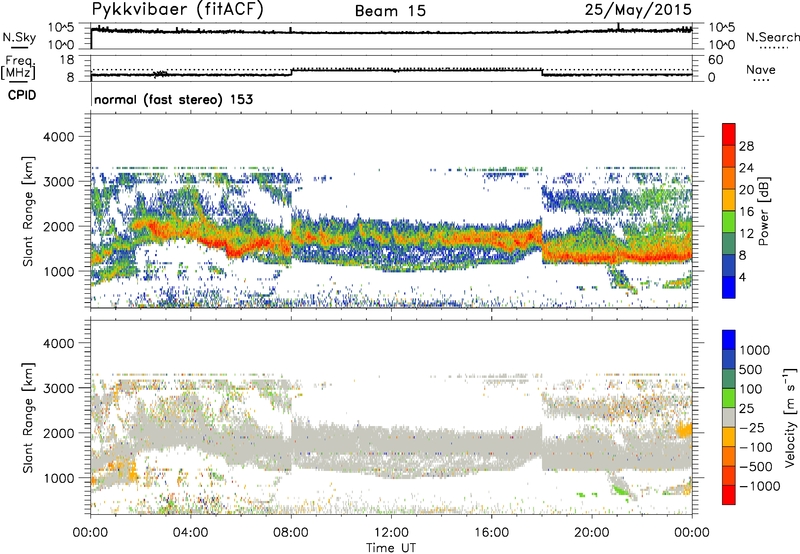Select the 20 label on Power color bar
The height and width of the screenshot is (554, 800).
click(746, 190)
